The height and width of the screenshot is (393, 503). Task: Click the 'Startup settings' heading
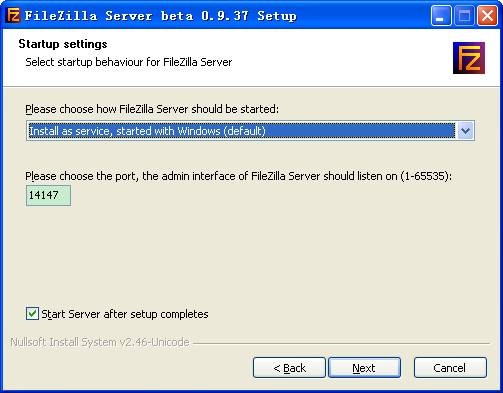63,44
